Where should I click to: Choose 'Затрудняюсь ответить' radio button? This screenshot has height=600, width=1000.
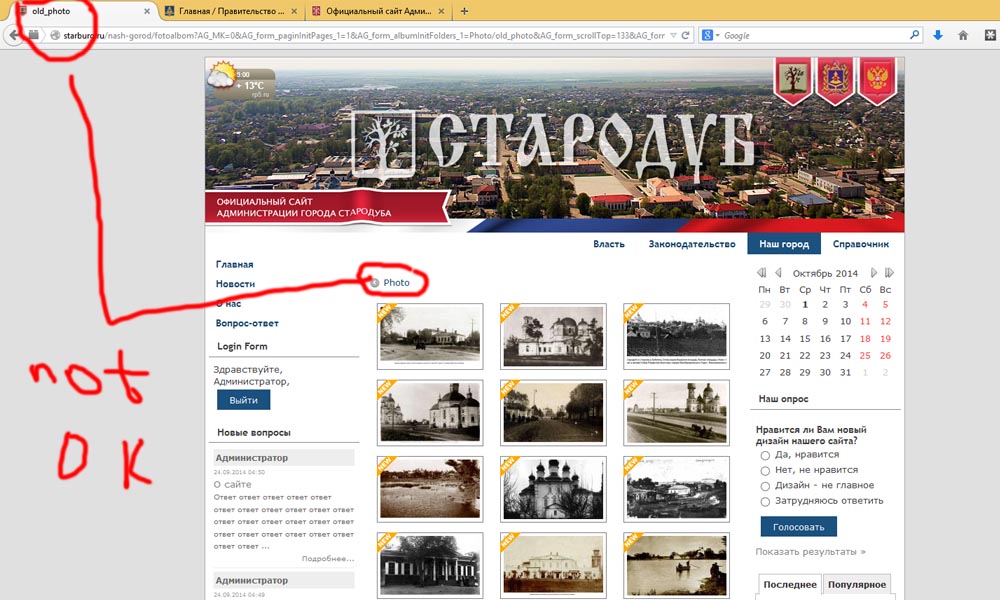pyautogui.click(x=765, y=502)
